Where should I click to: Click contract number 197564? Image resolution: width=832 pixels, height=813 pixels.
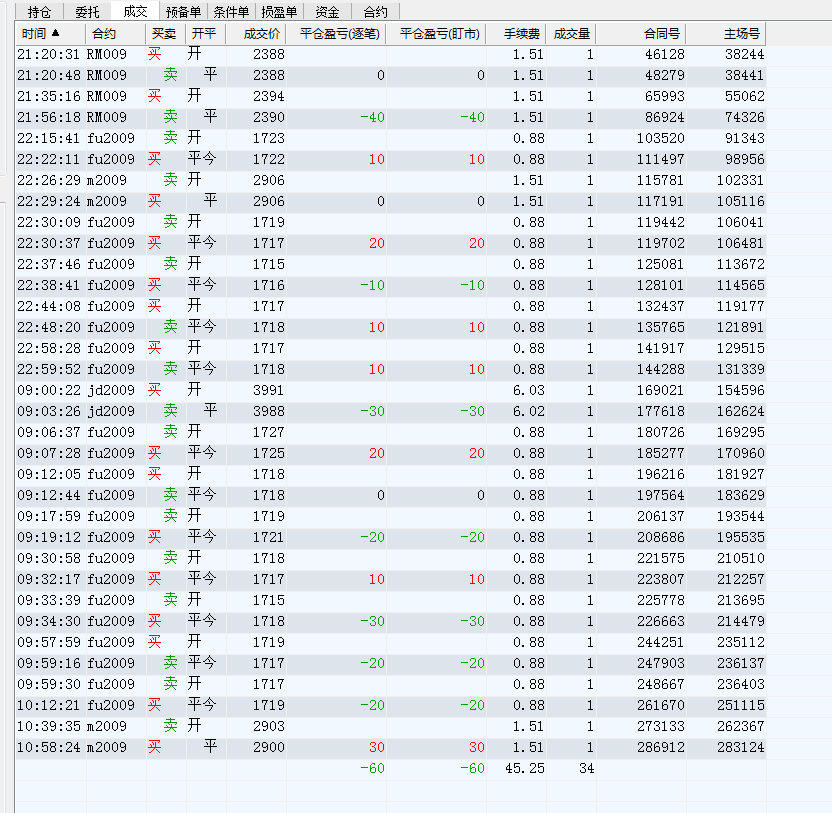pyautogui.click(x=661, y=496)
